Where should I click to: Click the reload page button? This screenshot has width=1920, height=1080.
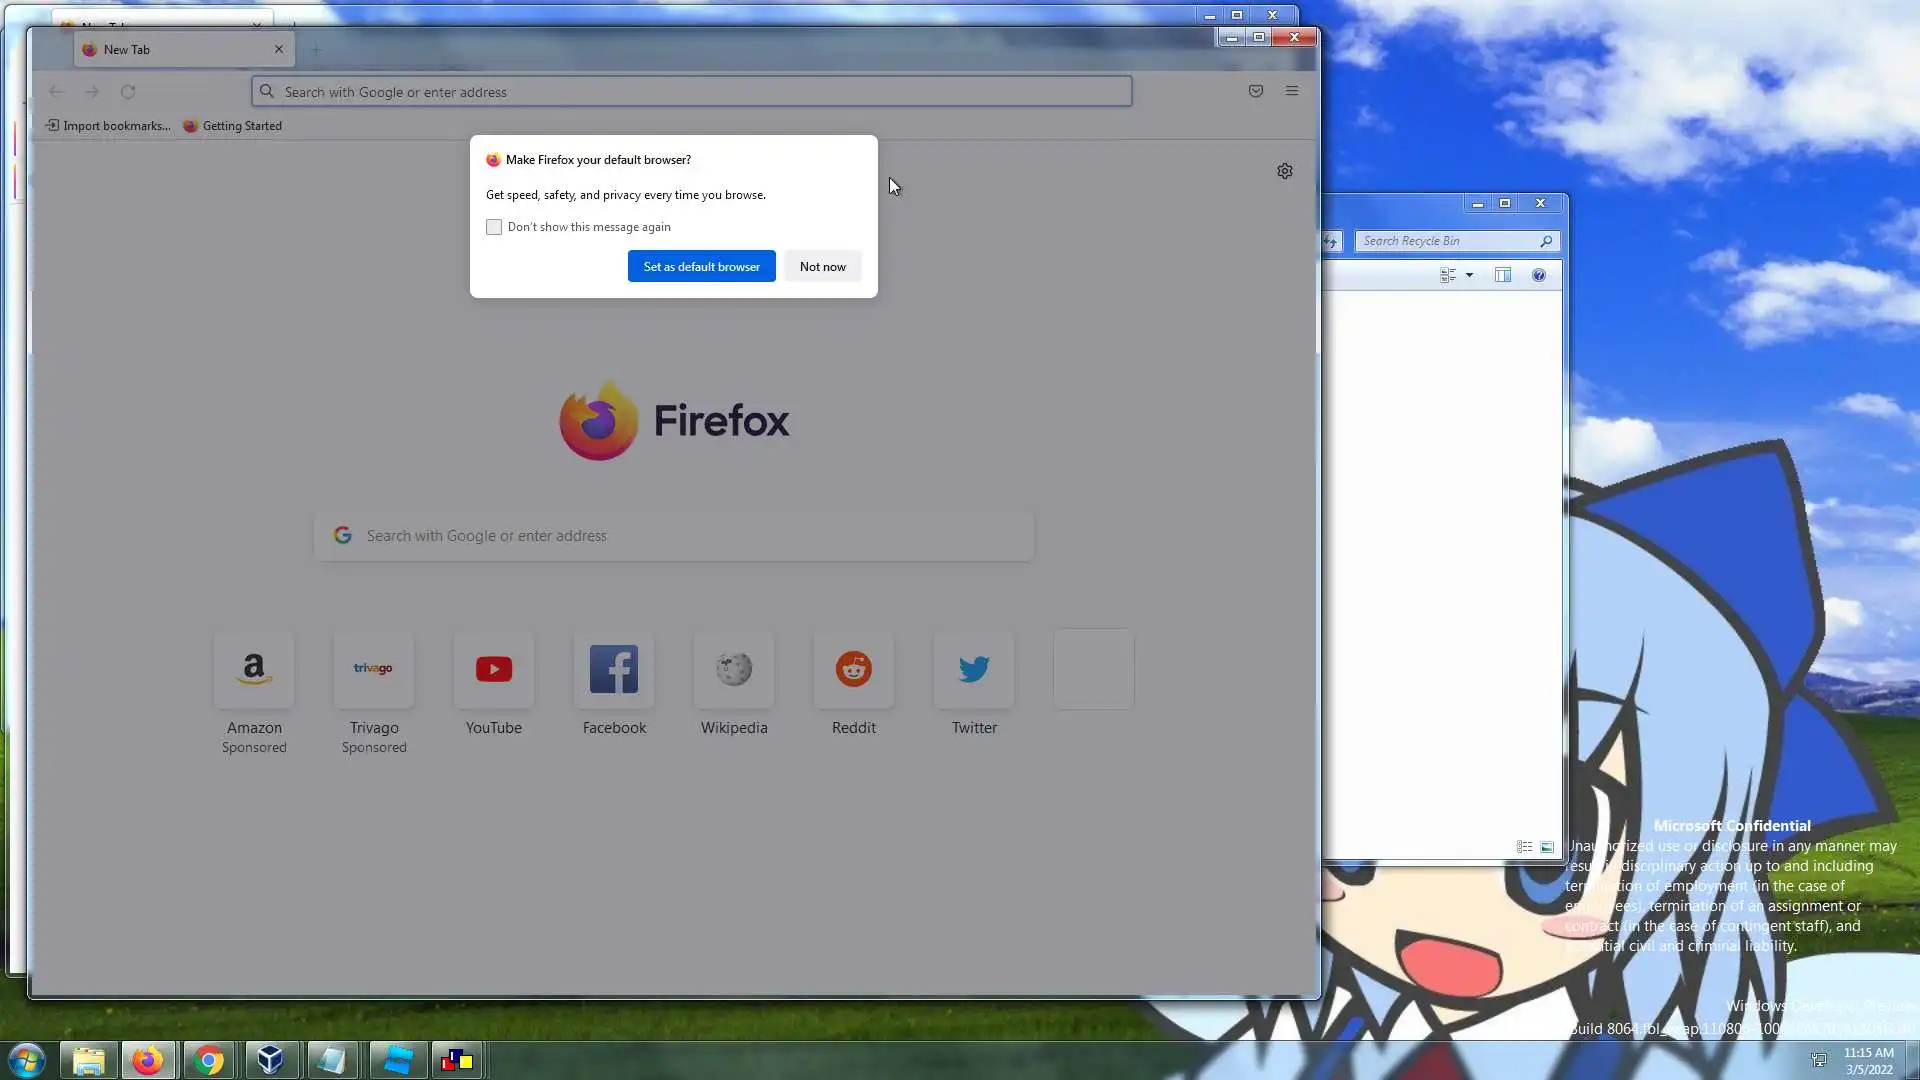[128, 92]
